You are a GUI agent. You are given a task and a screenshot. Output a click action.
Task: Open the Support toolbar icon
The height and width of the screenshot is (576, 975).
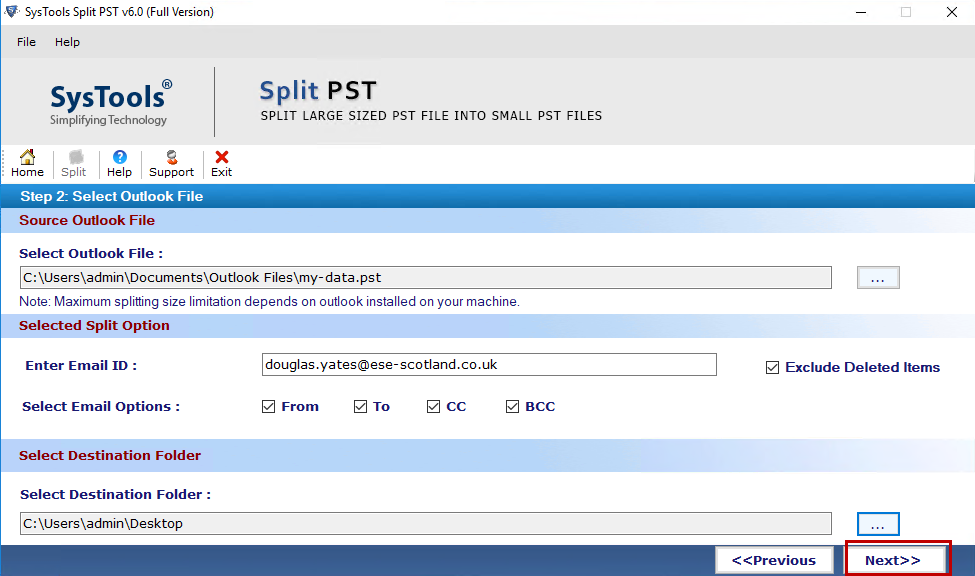coord(172,164)
